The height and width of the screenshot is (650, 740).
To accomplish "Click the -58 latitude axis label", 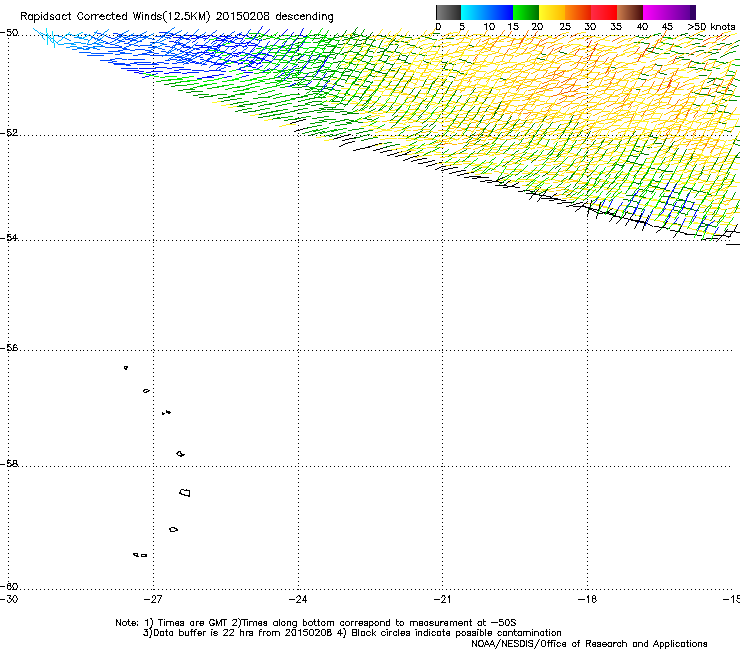I will pos(9,464).
